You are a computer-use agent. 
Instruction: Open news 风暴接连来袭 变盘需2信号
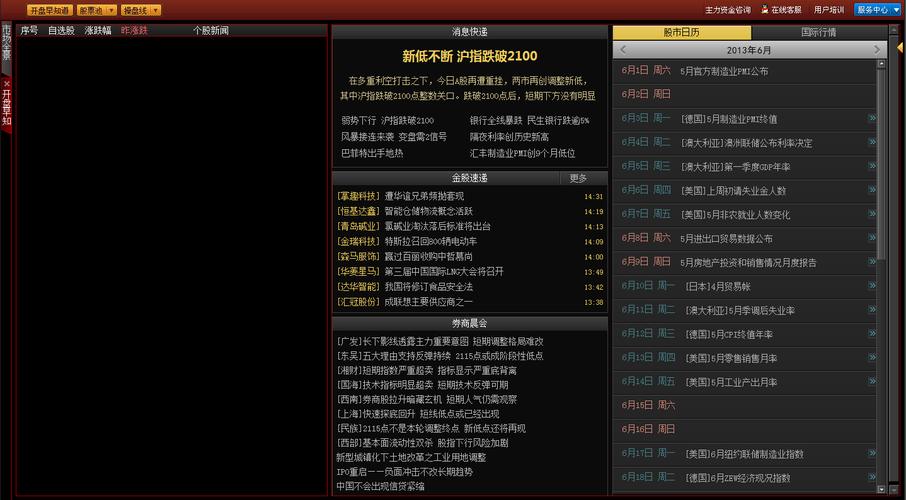(394, 136)
